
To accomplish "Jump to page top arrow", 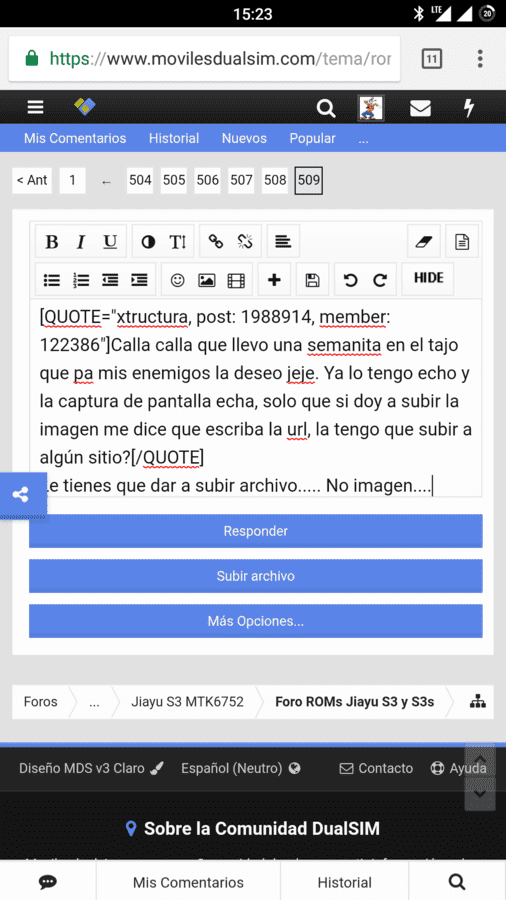I will point(480,761).
